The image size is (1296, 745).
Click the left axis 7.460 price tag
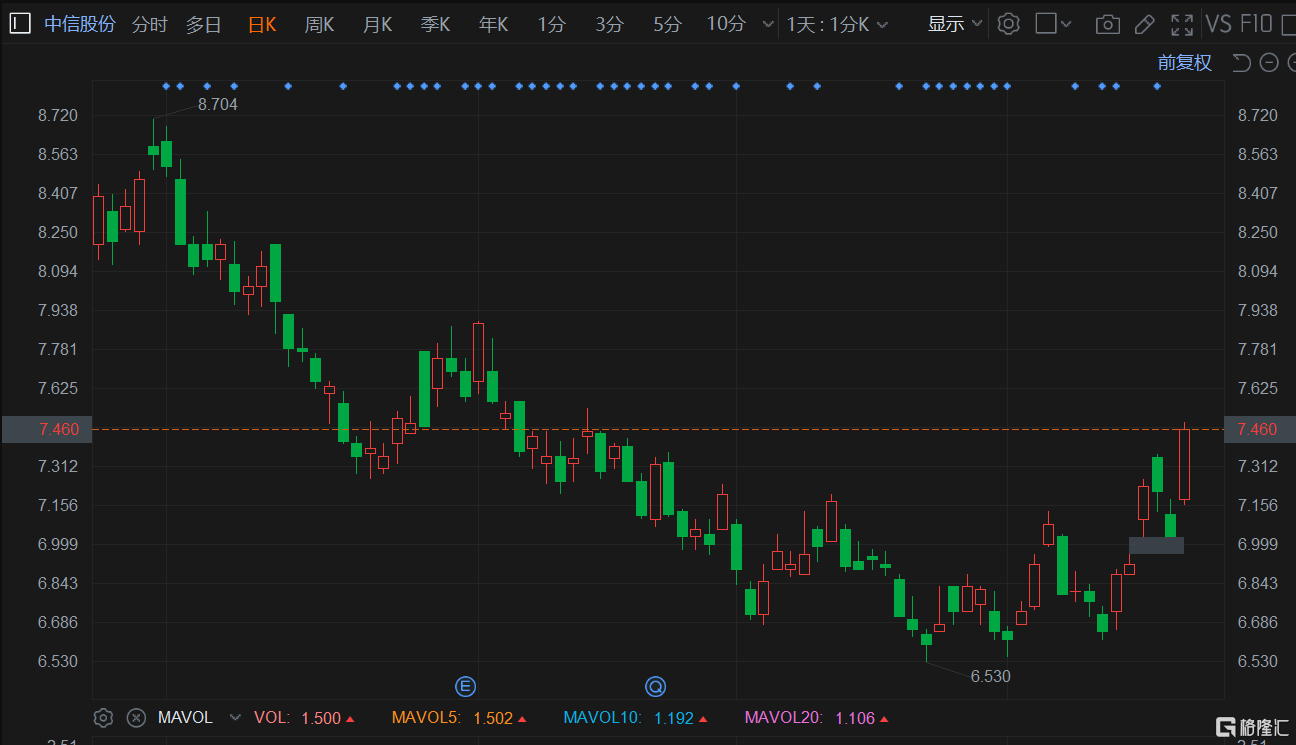(x=47, y=429)
